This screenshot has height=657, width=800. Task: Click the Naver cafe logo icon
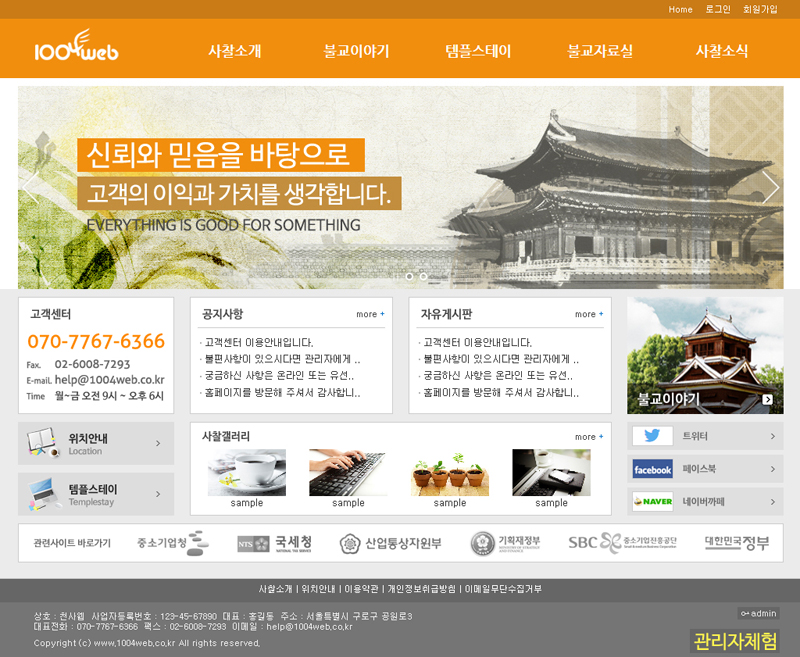652,501
